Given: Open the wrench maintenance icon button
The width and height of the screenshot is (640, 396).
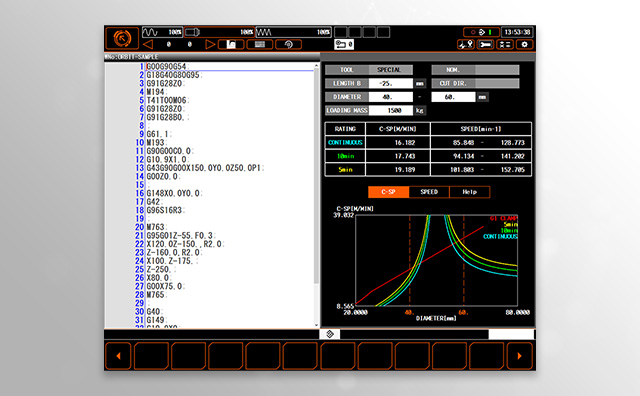Looking at the screenshot, I should [x=485, y=44].
